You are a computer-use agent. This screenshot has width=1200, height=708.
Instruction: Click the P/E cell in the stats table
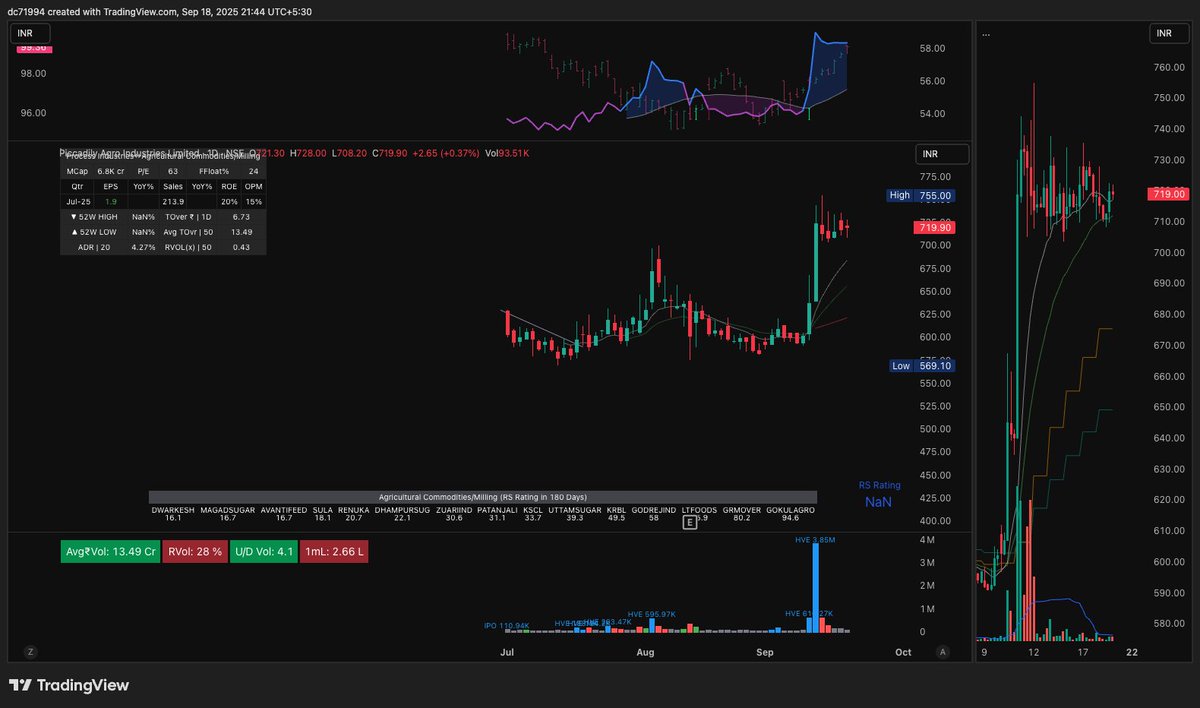[143, 172]
